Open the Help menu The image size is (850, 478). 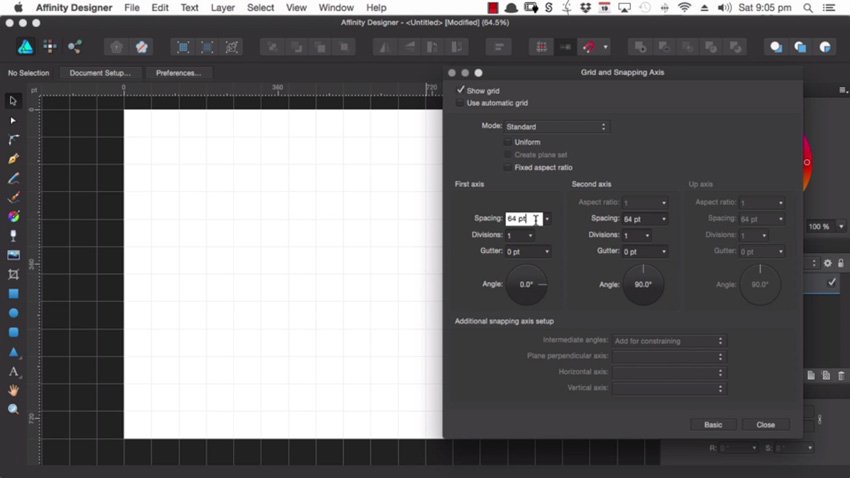[x=376, y=8]
